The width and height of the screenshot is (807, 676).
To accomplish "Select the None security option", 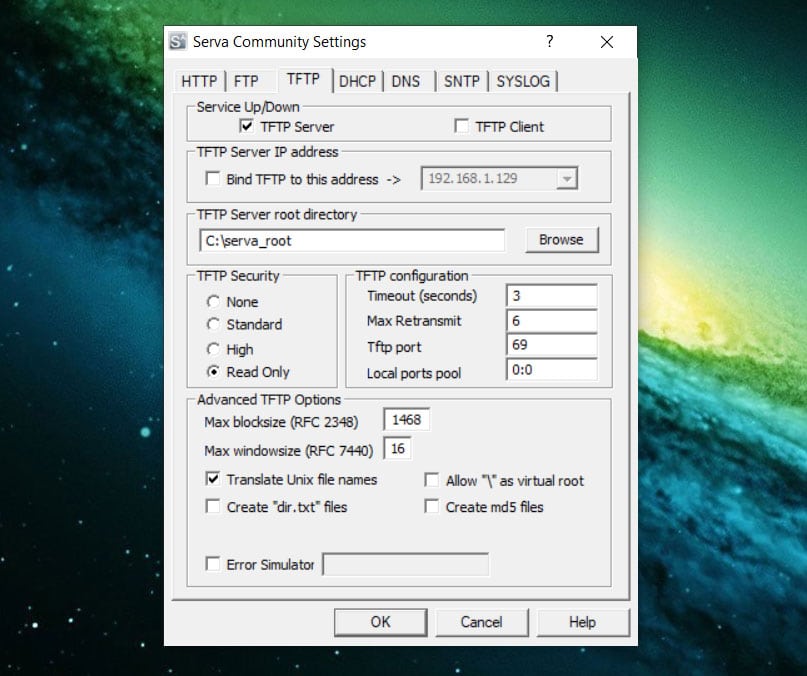I will (x=213, y=302).
